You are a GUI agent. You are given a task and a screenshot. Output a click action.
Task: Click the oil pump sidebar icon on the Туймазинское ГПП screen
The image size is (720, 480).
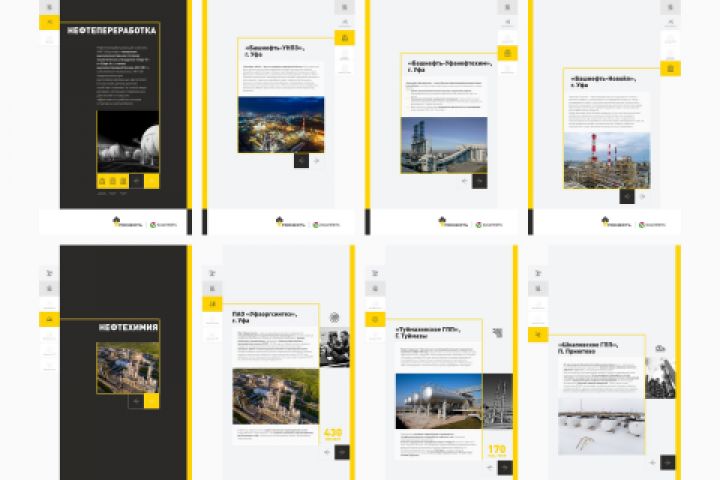(375, 273)
